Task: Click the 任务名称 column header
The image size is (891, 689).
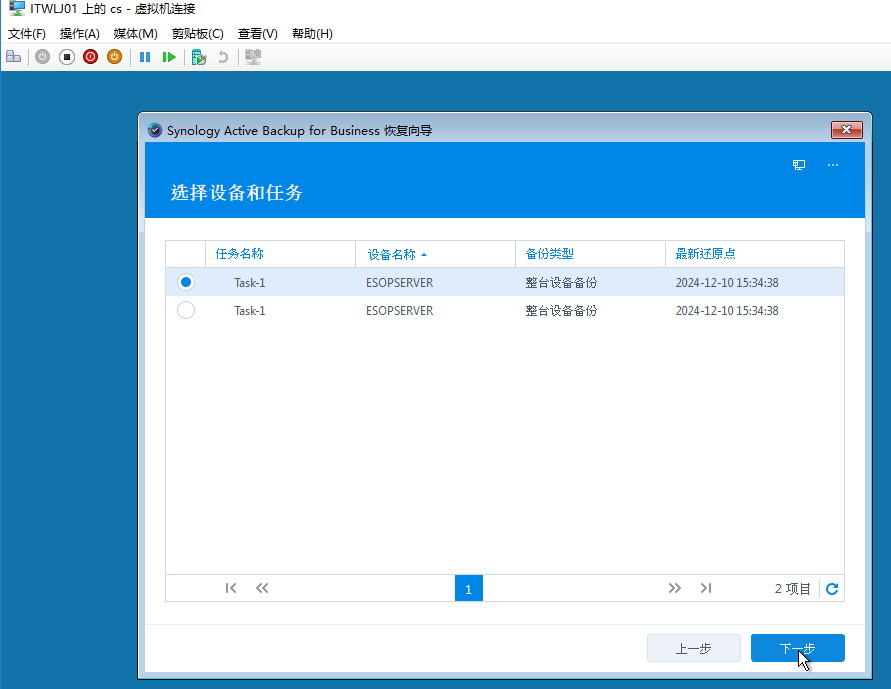Action: (240, 254)
